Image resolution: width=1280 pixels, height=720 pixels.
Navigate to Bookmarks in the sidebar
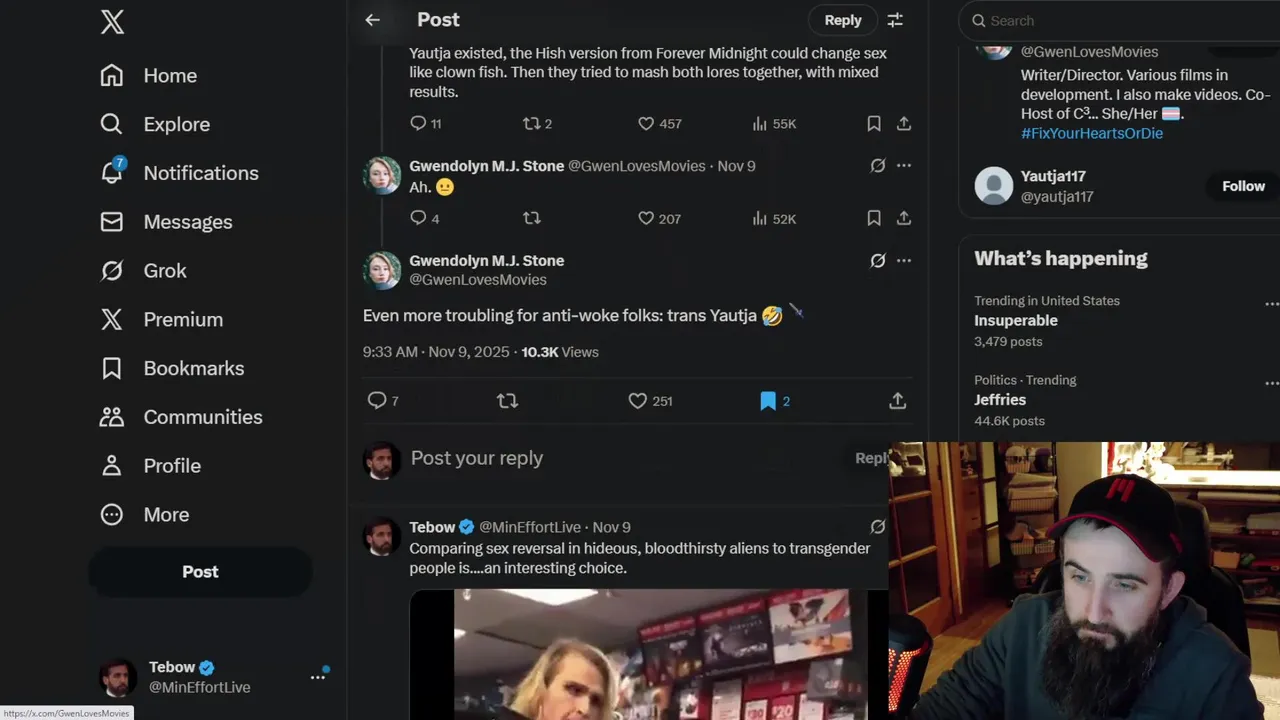193,368
